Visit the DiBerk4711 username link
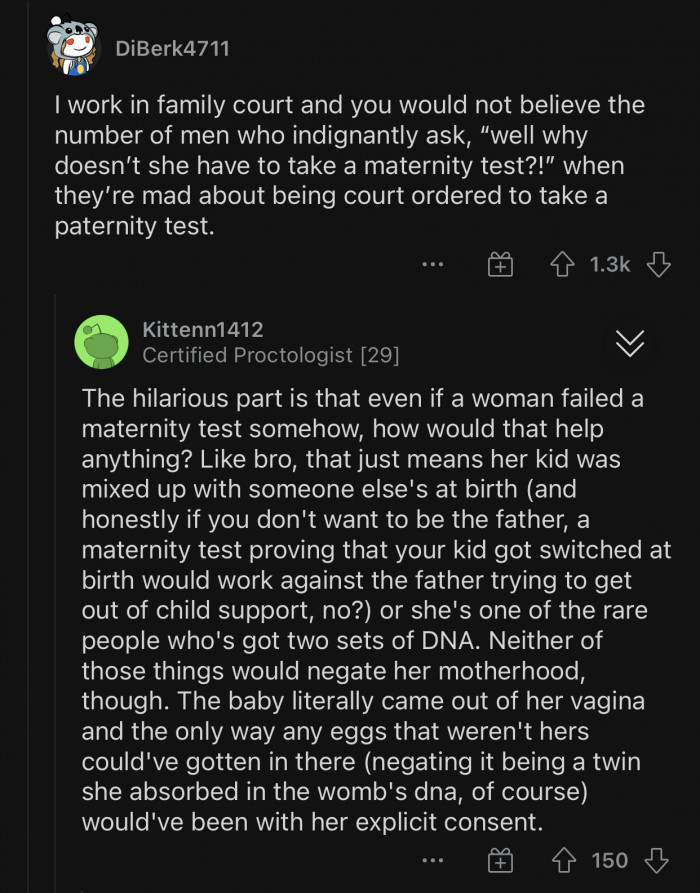Viewport: 700px width, 893px height. coord(171,47)
